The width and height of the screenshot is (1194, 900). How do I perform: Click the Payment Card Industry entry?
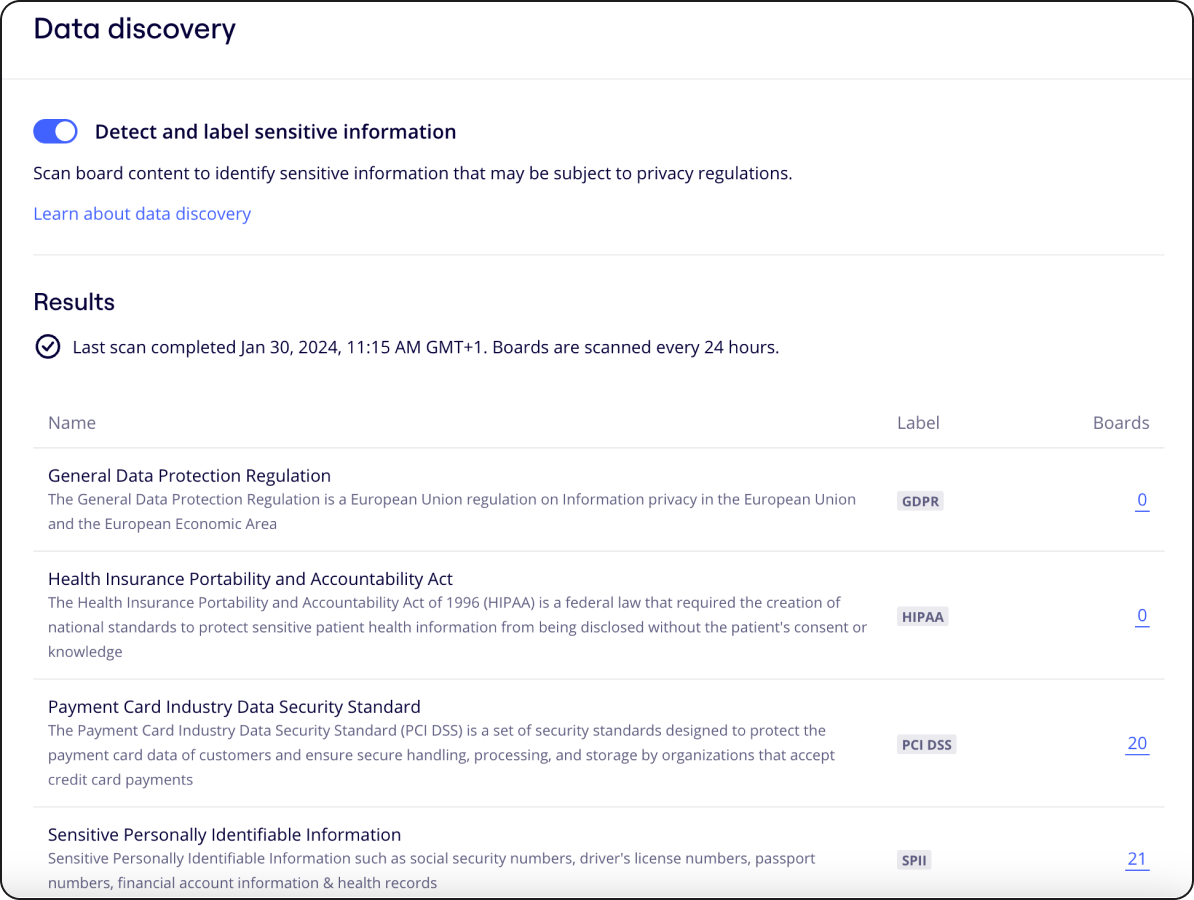(235, 707)
